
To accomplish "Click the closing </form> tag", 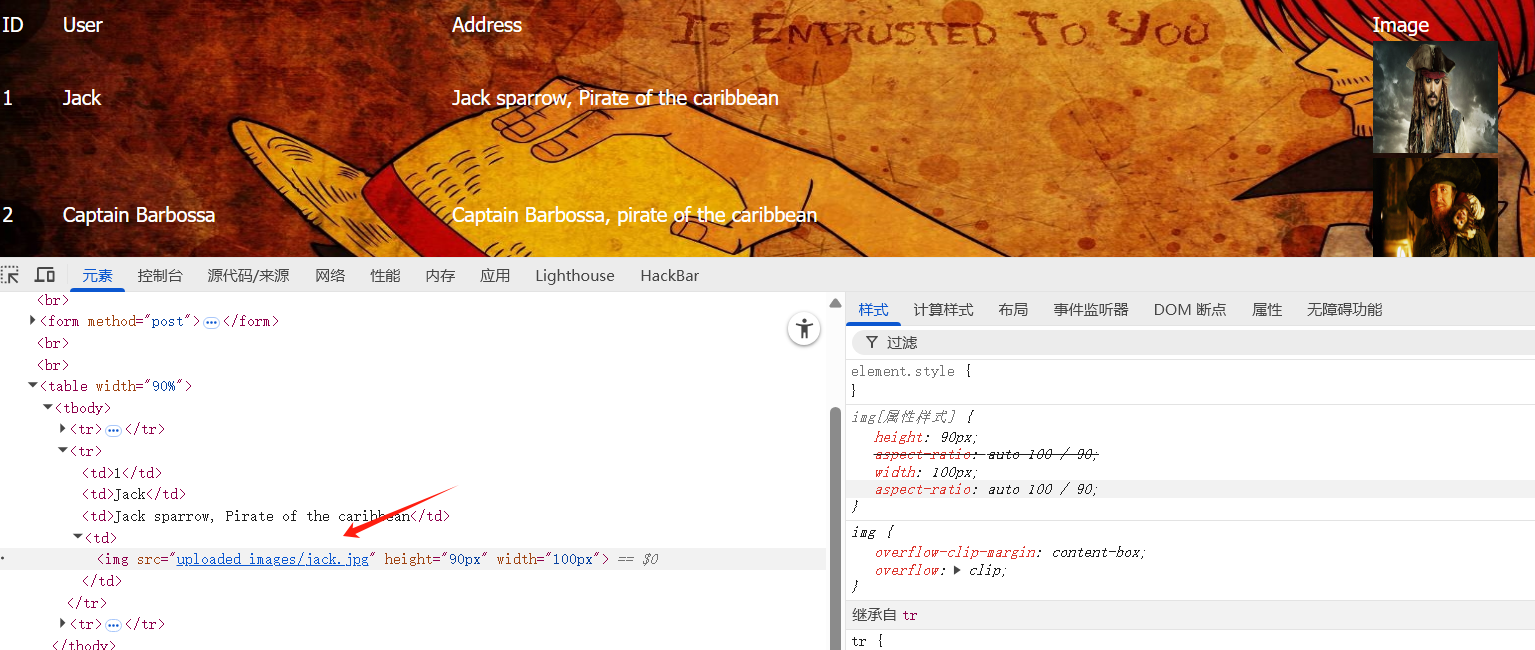I will pos(250,321).
